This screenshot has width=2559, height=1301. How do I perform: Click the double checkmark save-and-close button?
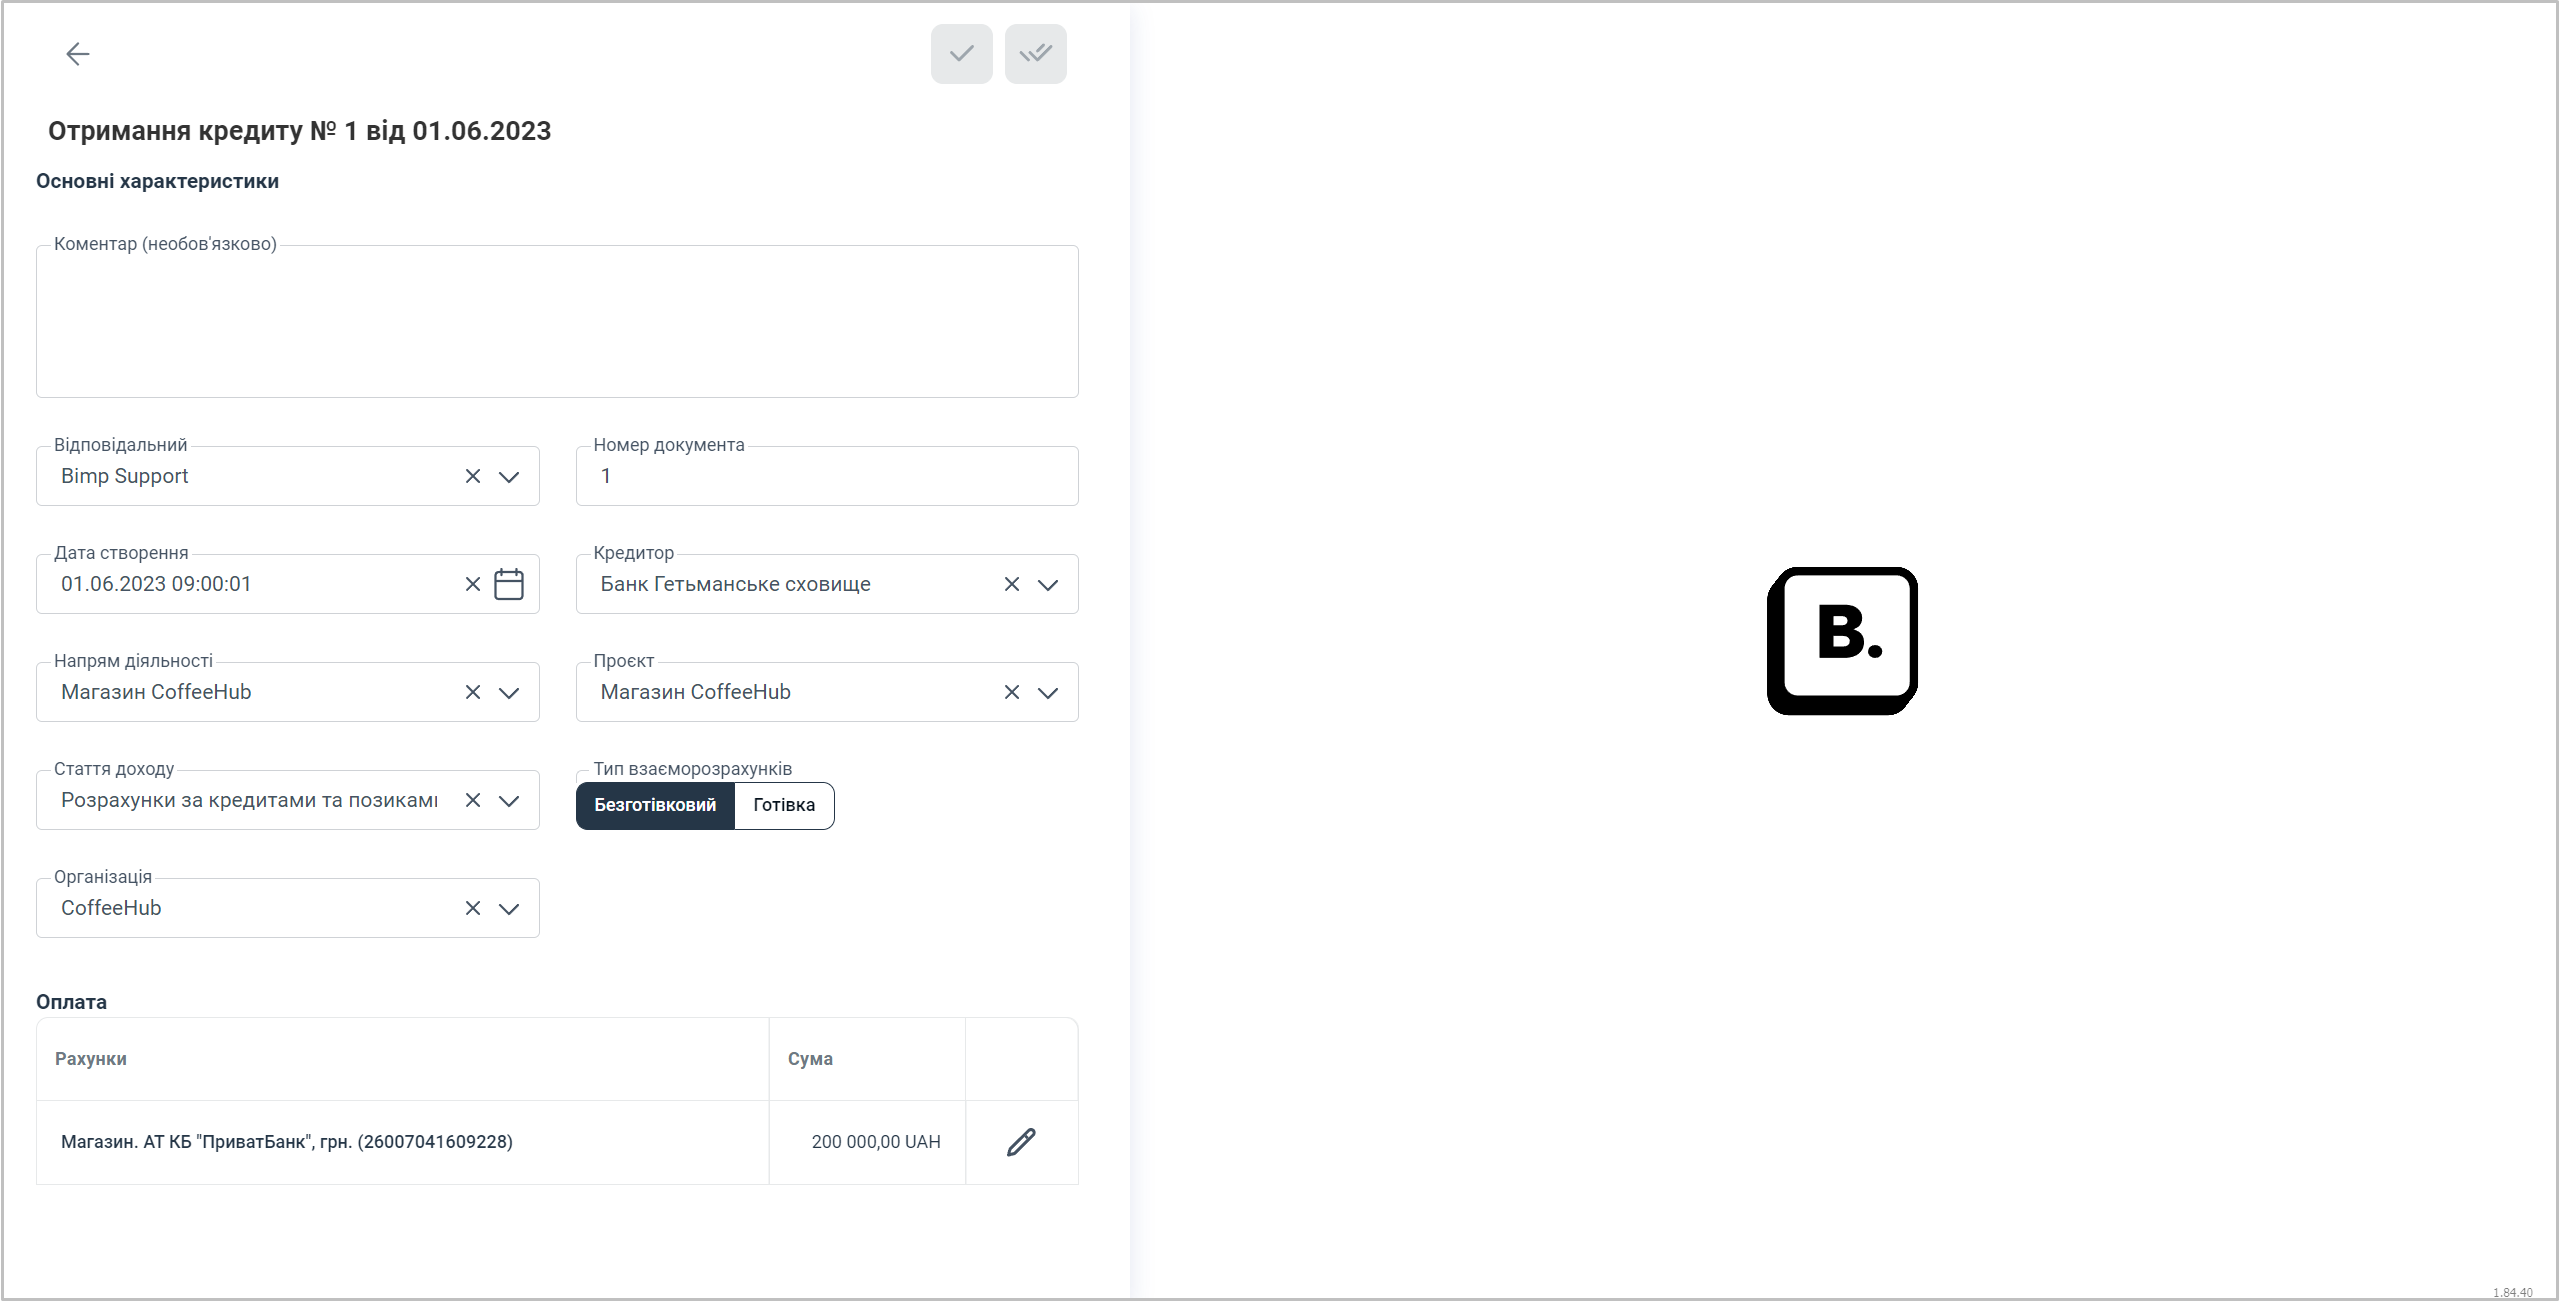point(1035,54)
